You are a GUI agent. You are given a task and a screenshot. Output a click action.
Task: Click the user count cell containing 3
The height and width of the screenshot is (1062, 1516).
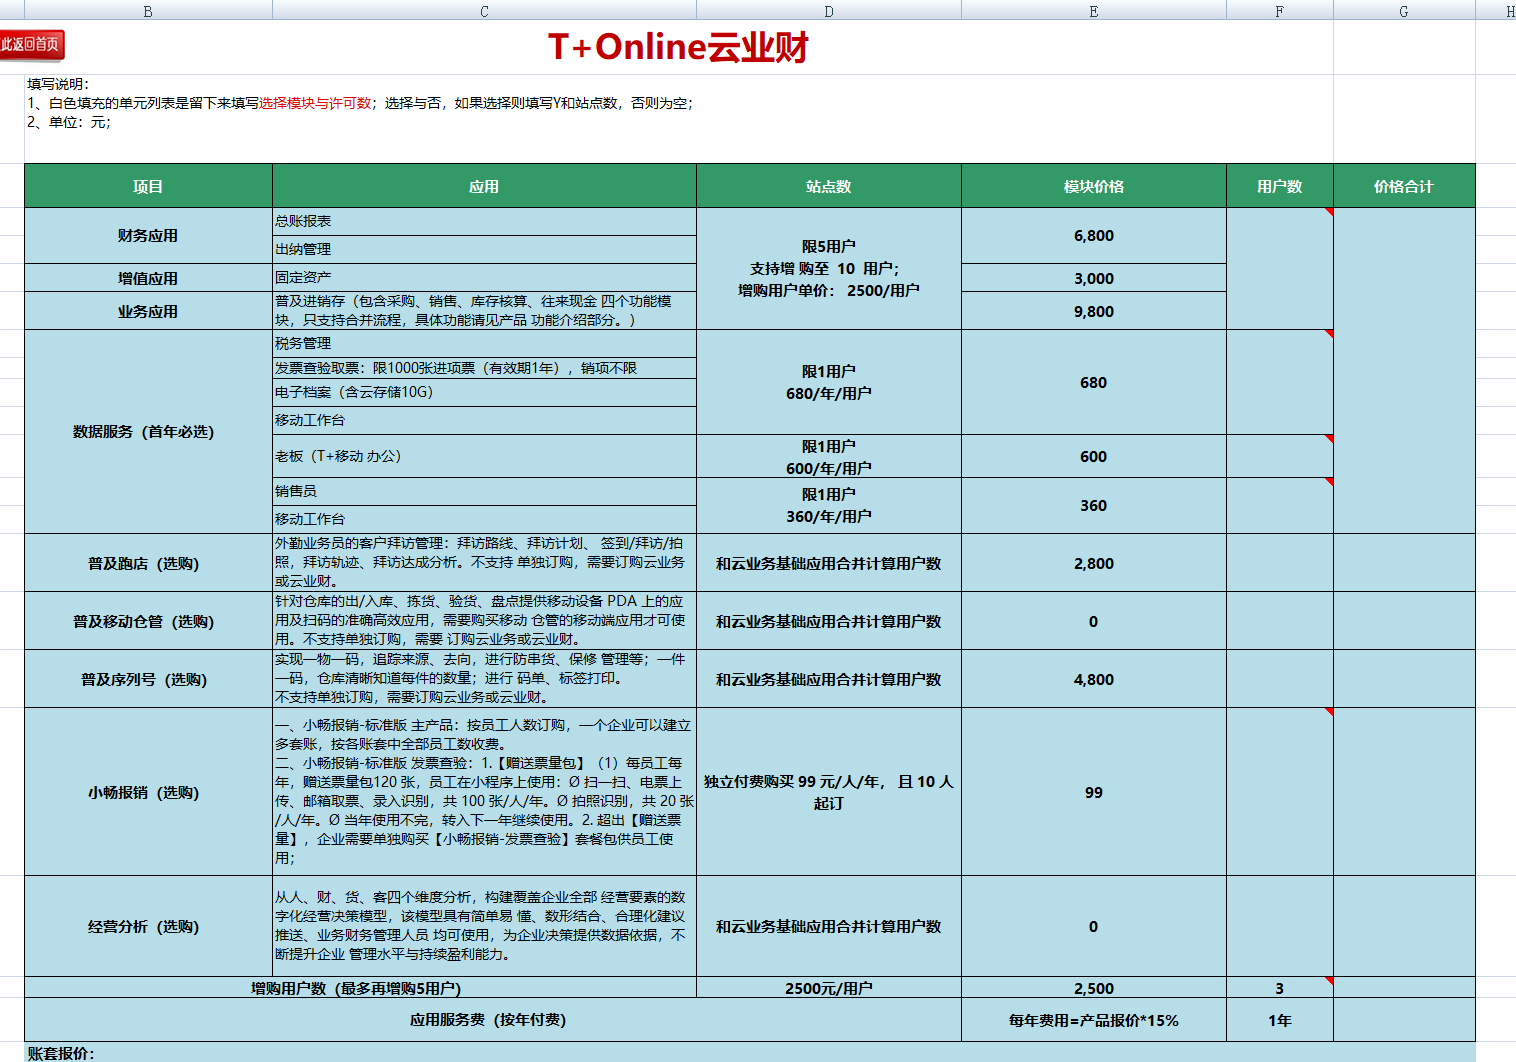click(1280, 988)
